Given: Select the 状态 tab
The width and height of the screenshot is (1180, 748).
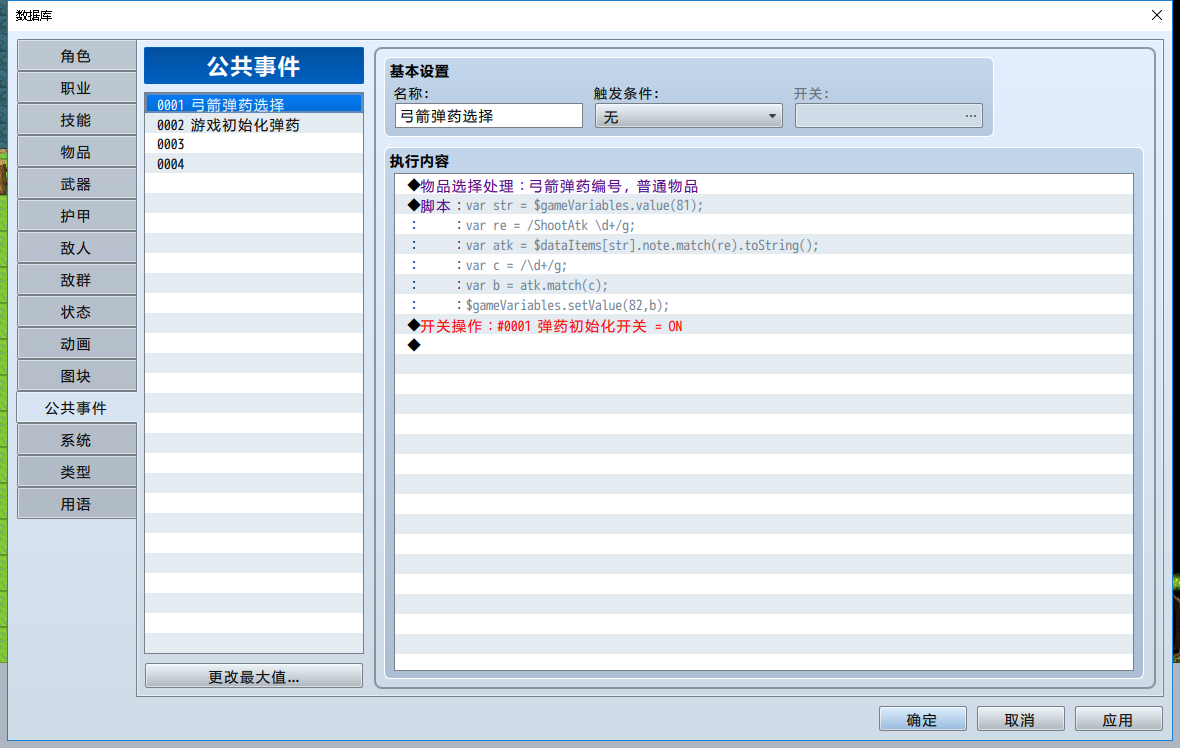Looking at the screenshot, I should [x=76, y=312].
